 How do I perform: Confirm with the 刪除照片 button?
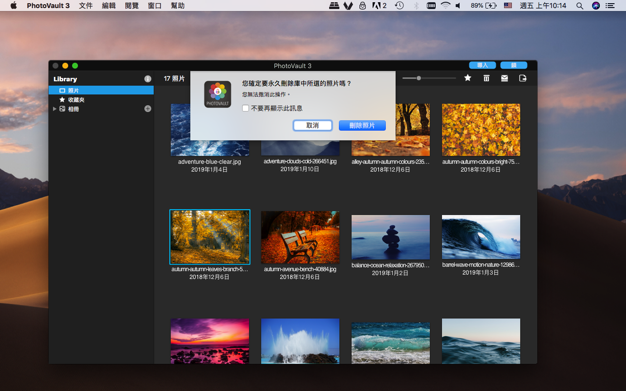pyautogui.click(x=362, y=125)
